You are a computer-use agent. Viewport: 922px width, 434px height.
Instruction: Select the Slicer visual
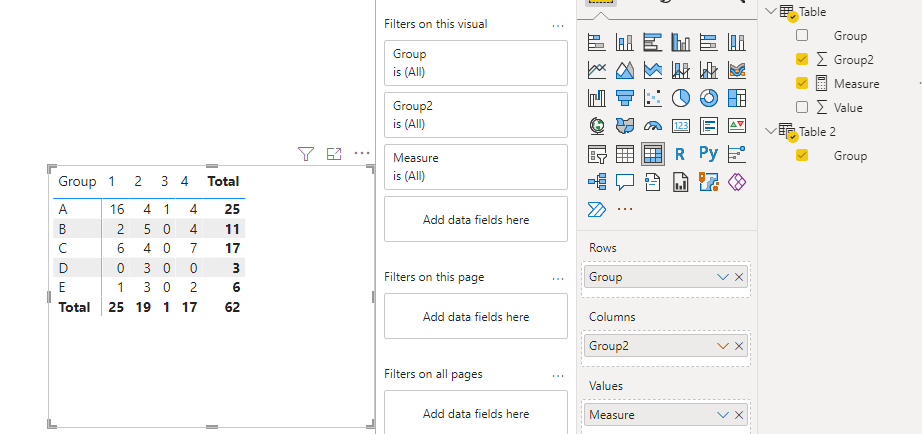click(x=596, y=154)
